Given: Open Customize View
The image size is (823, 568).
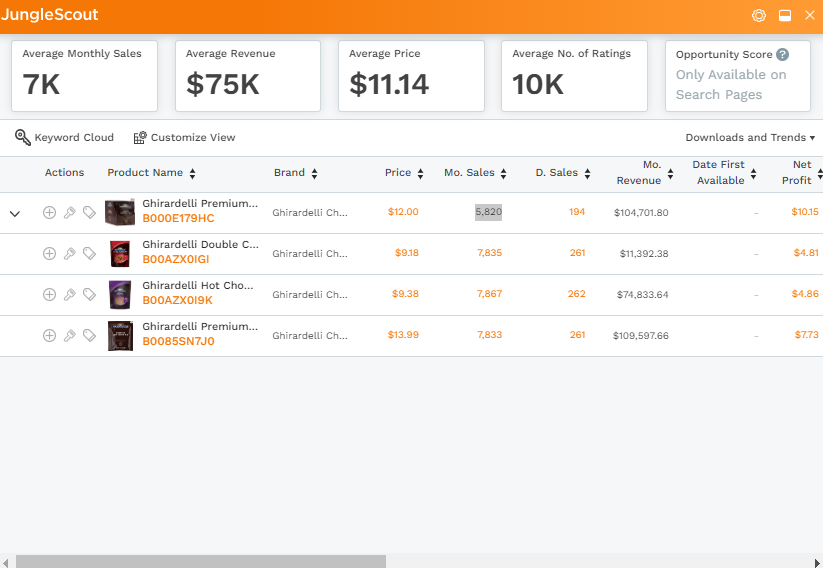Looking at the screenshot, I should pos(184,138).
